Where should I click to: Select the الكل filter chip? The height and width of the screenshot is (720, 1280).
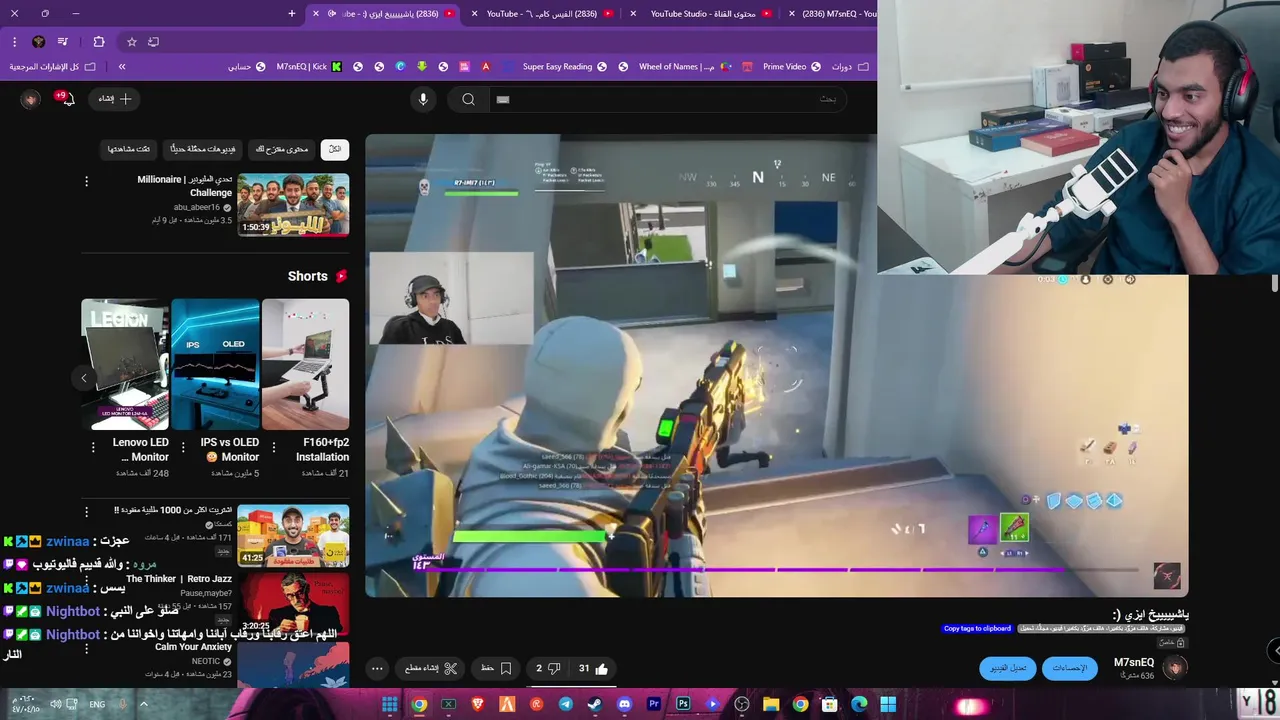click(334, 149)
